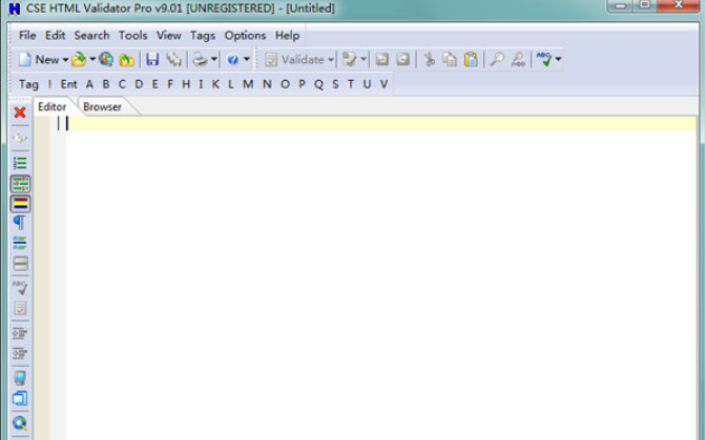
Task: Click the Save floppy disk icon
Action: pos(153,60)
